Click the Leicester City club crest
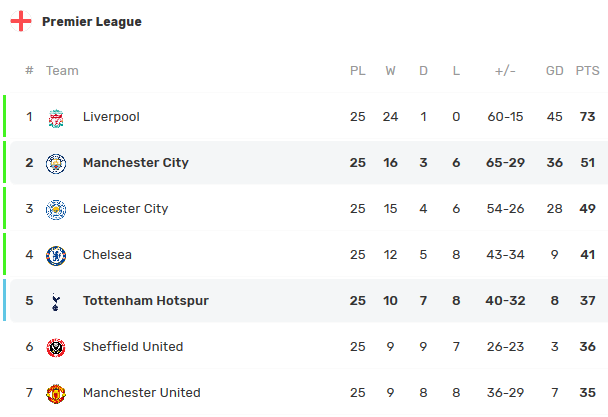The width and height of the screenshot is (608, 417). (x=56, y=209)
